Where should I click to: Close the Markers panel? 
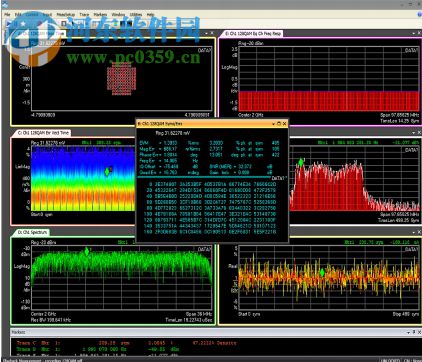[x=419, y=332]
